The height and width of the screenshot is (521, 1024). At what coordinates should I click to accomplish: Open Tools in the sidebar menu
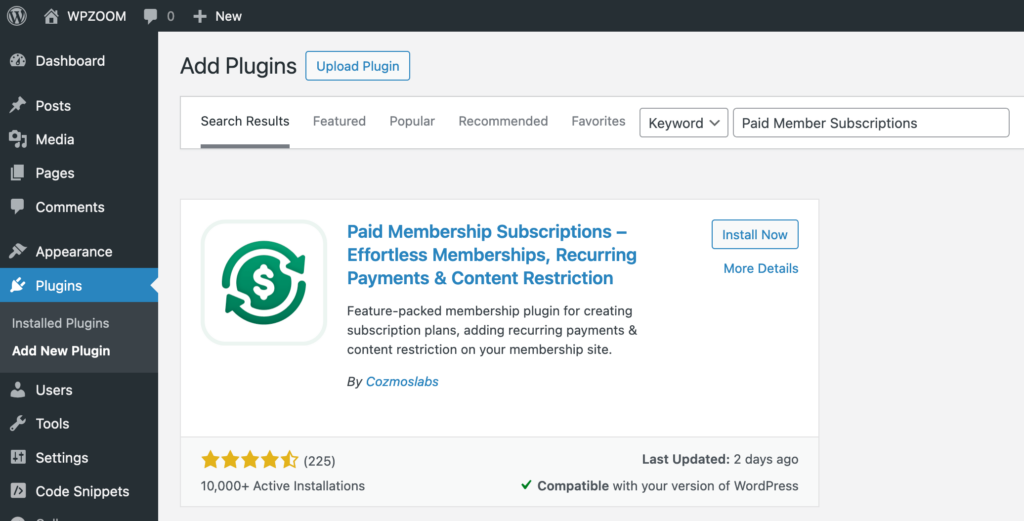pyautogui.click(x=52, y=424)
